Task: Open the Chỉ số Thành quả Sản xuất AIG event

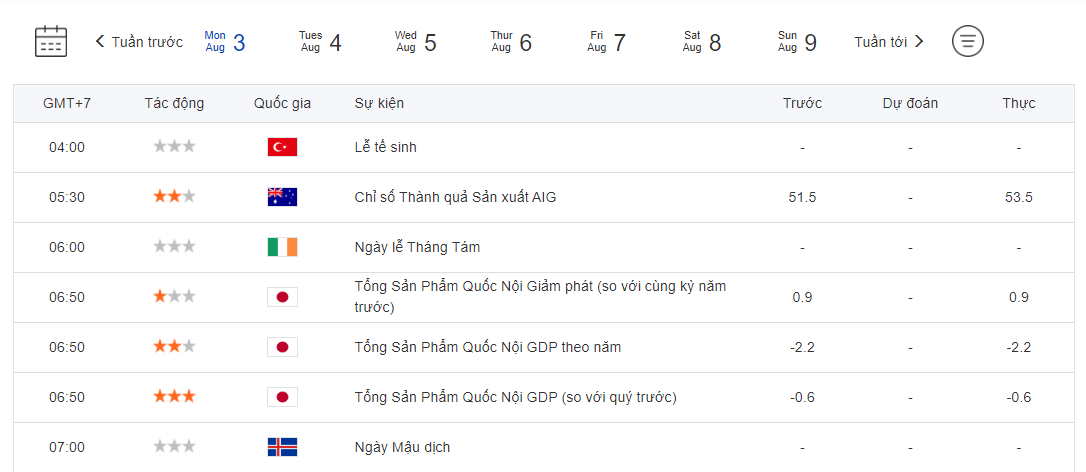Action: (x=455, y=197)
